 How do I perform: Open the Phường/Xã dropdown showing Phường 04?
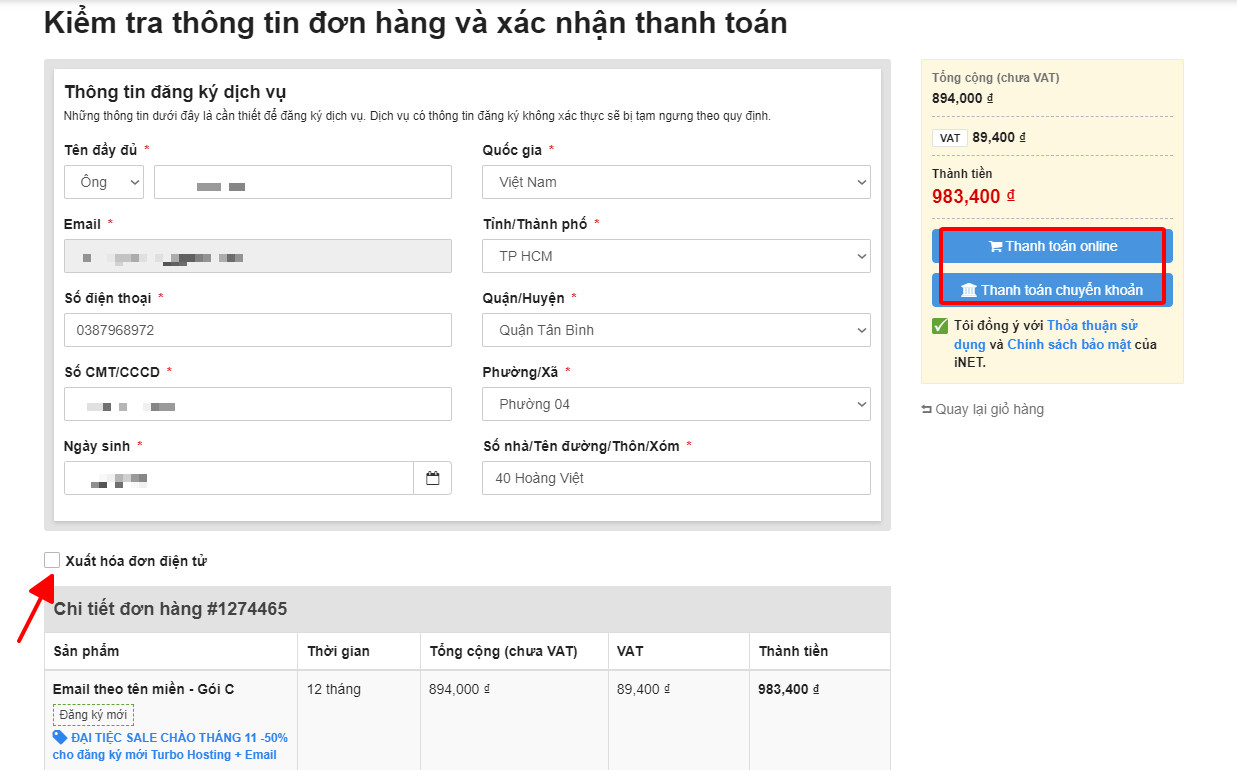point(676,404)
